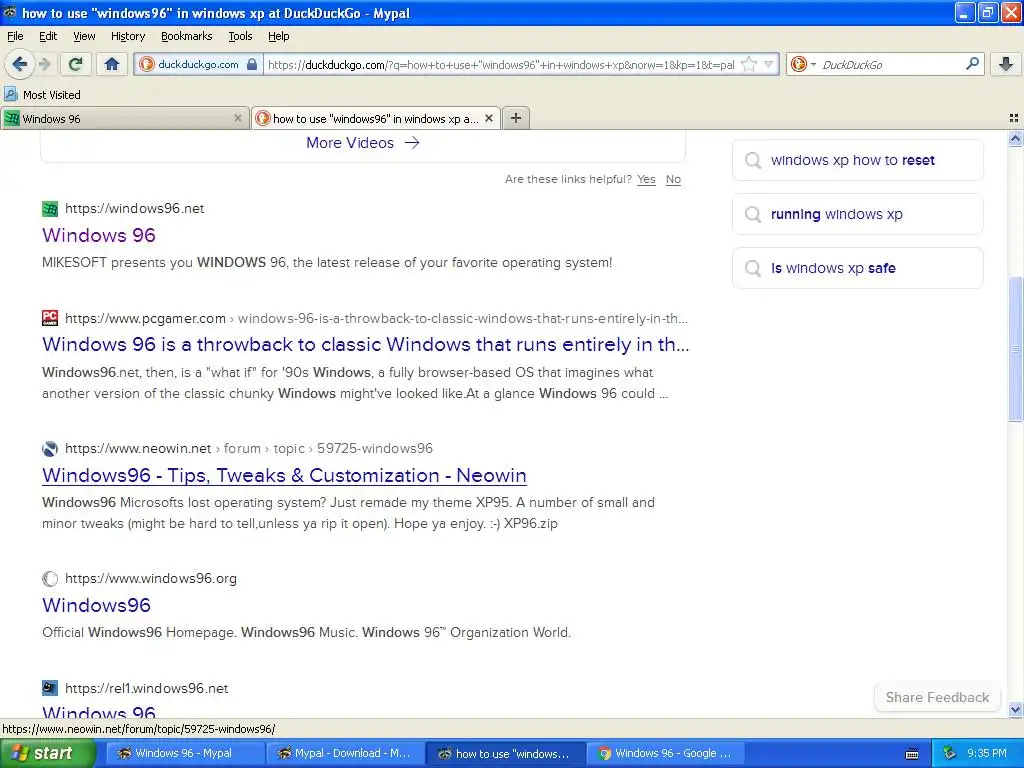Open the Windows96 official homepage result

(96, 605)
